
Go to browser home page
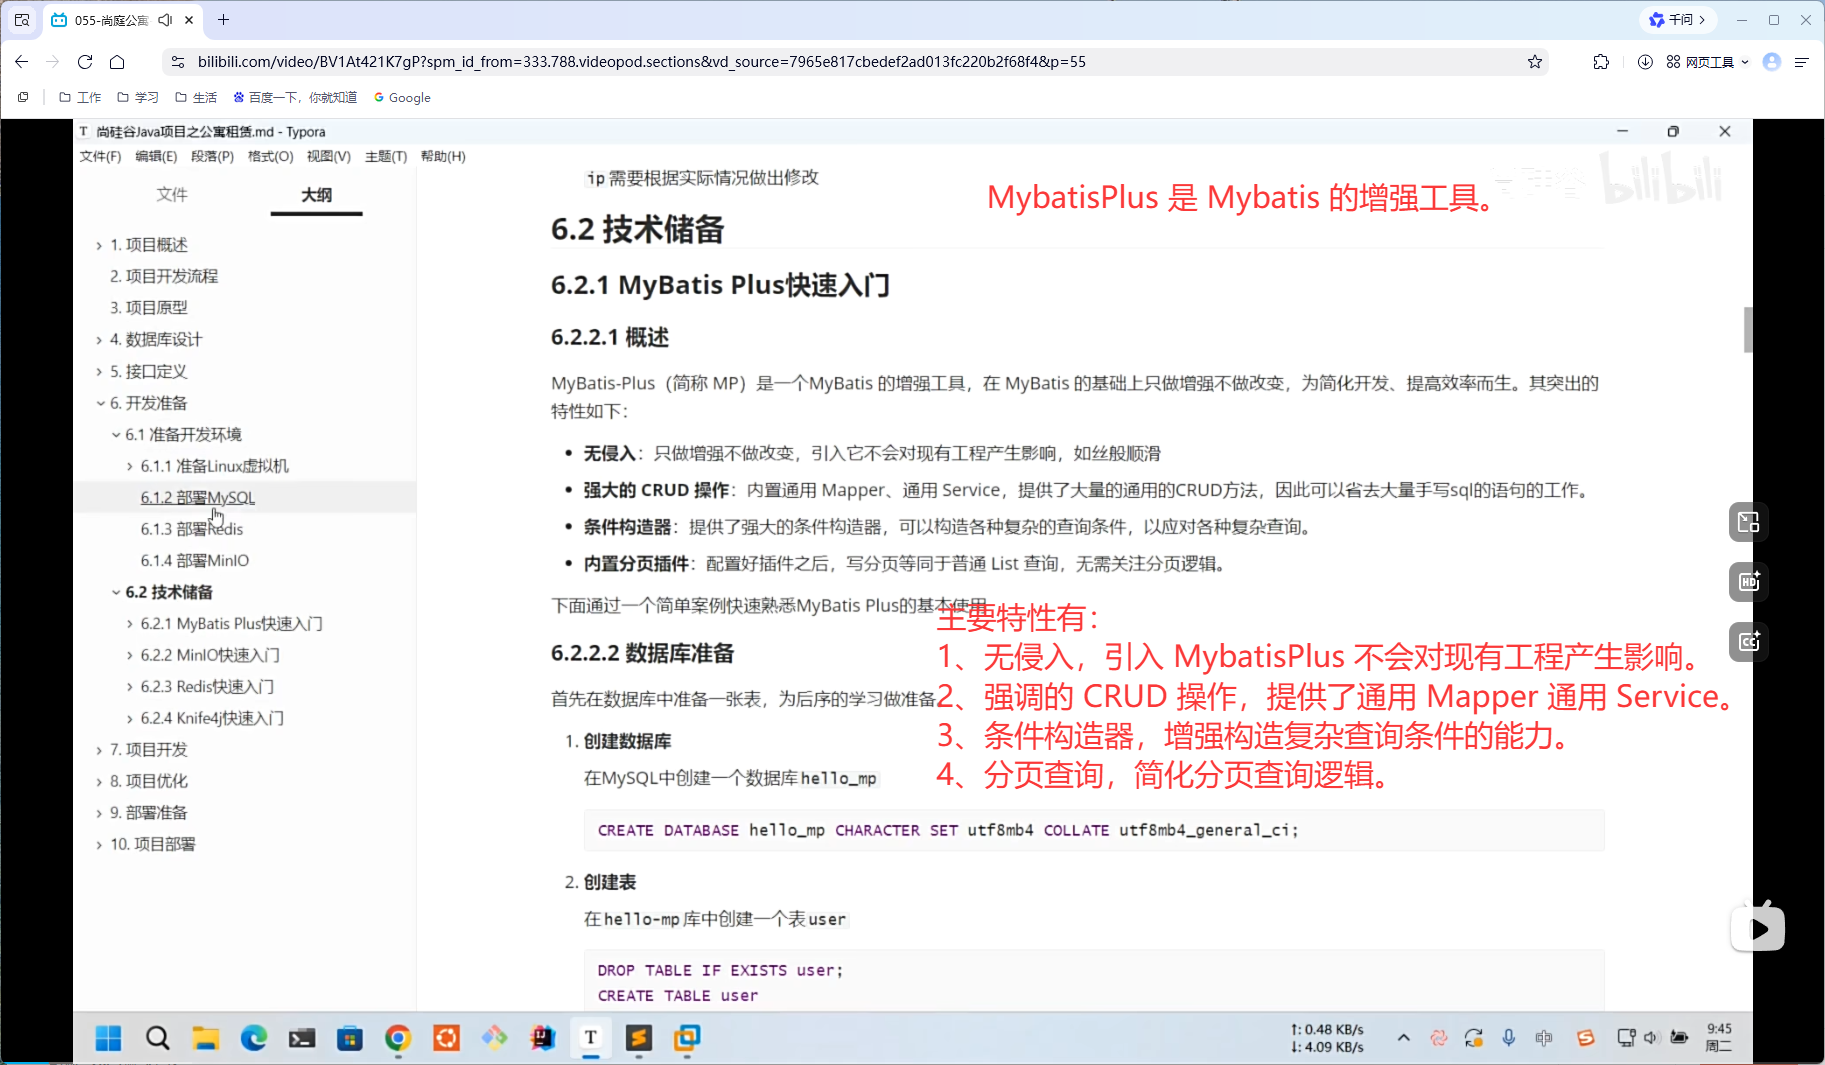[117, 62]
